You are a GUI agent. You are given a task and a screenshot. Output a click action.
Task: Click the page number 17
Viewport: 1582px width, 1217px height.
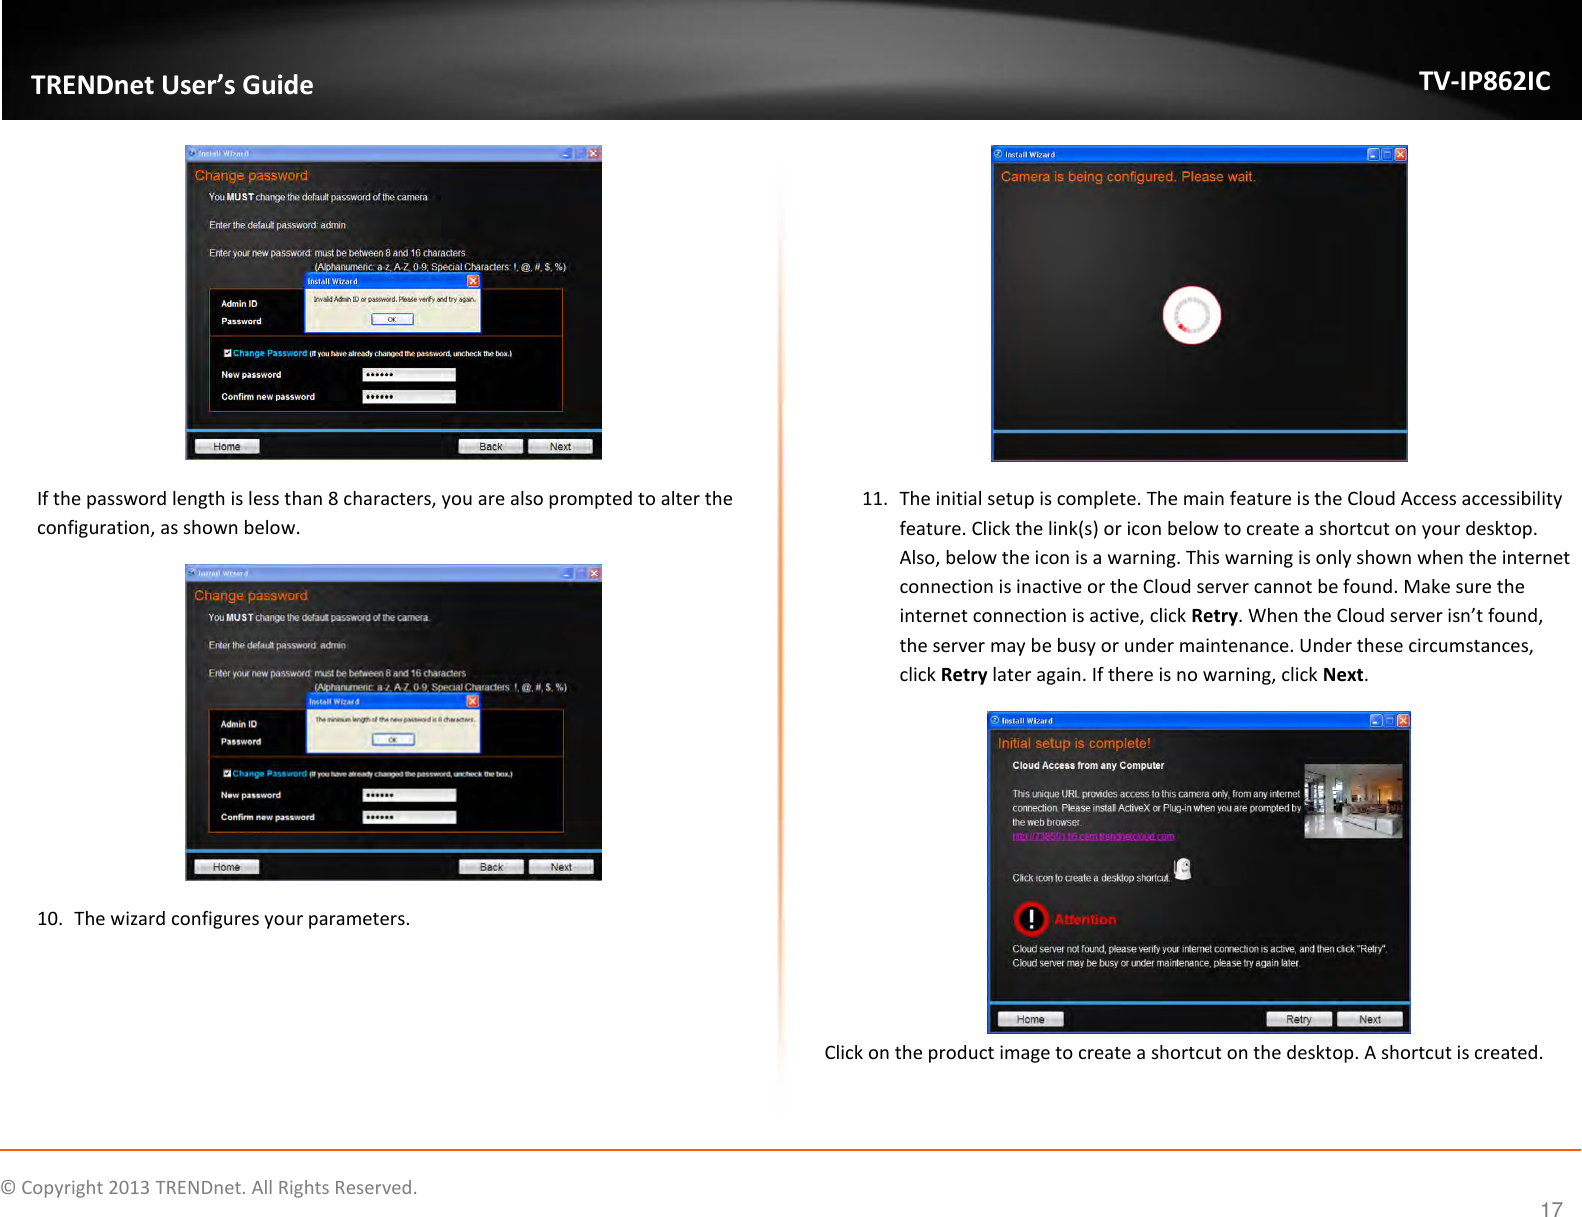tap(1551, 1209)
